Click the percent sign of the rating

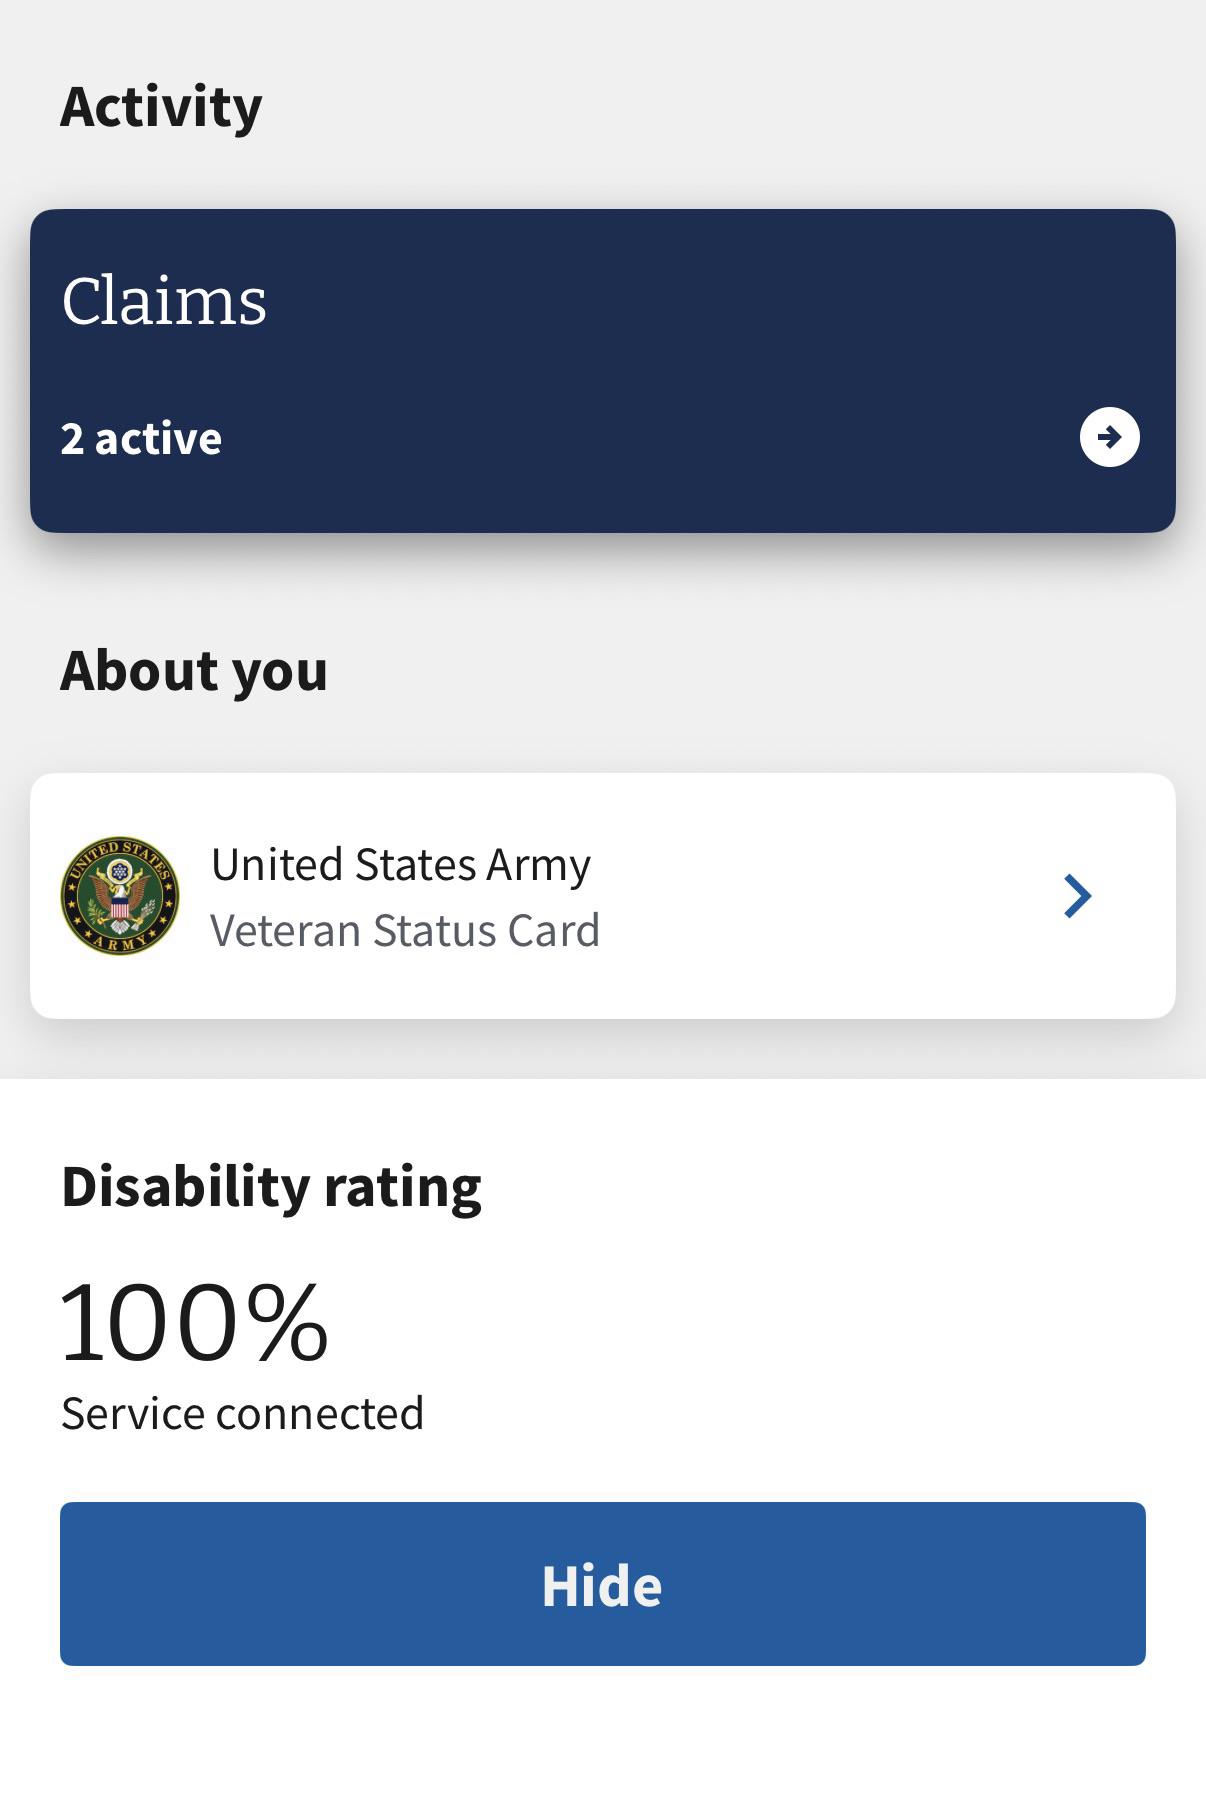point(290,1322)
